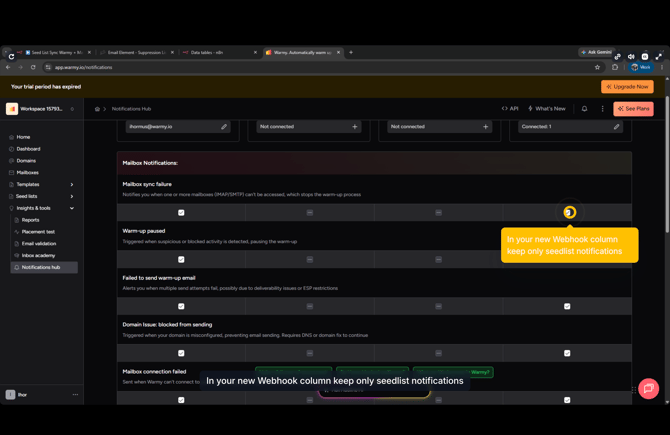Enter fullscreen with the expand overlay icon
670x435 pixels.
coord(658,56)
